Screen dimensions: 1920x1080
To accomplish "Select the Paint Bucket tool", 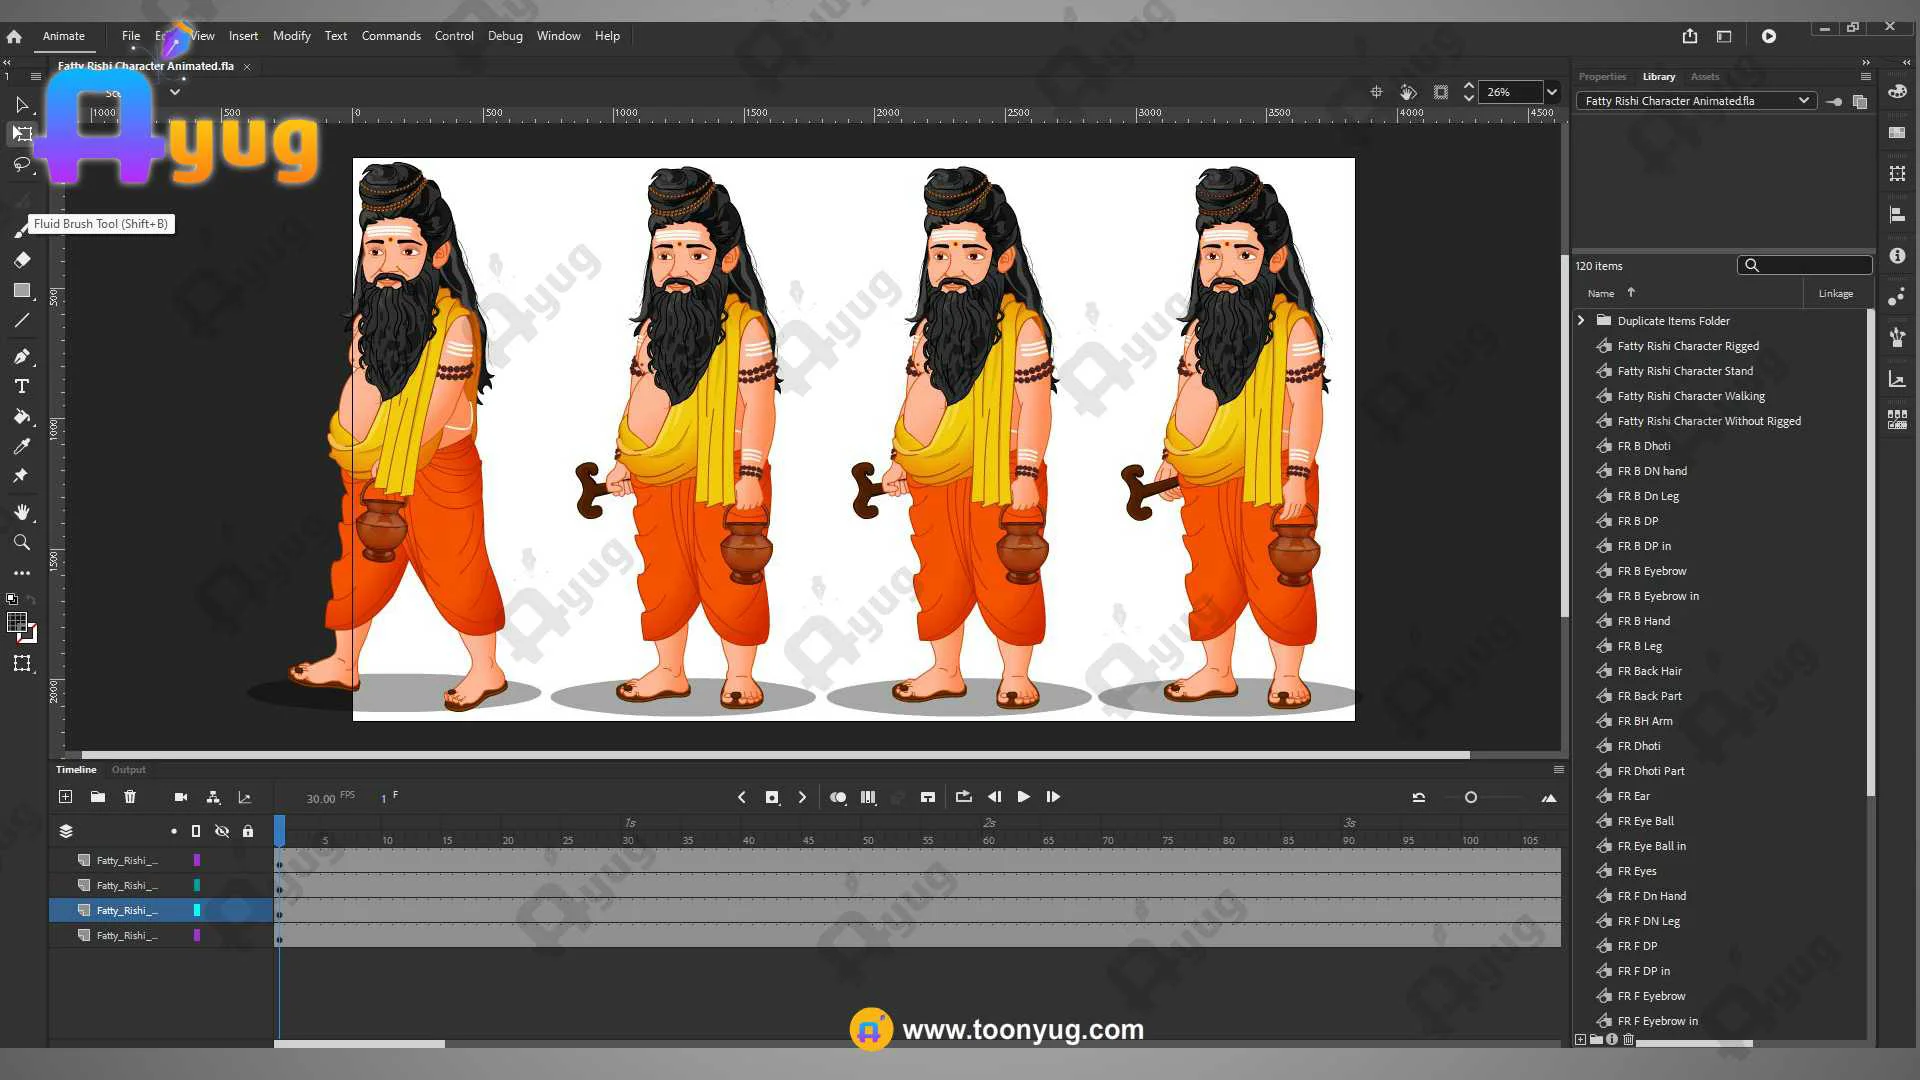I will 21,416.
